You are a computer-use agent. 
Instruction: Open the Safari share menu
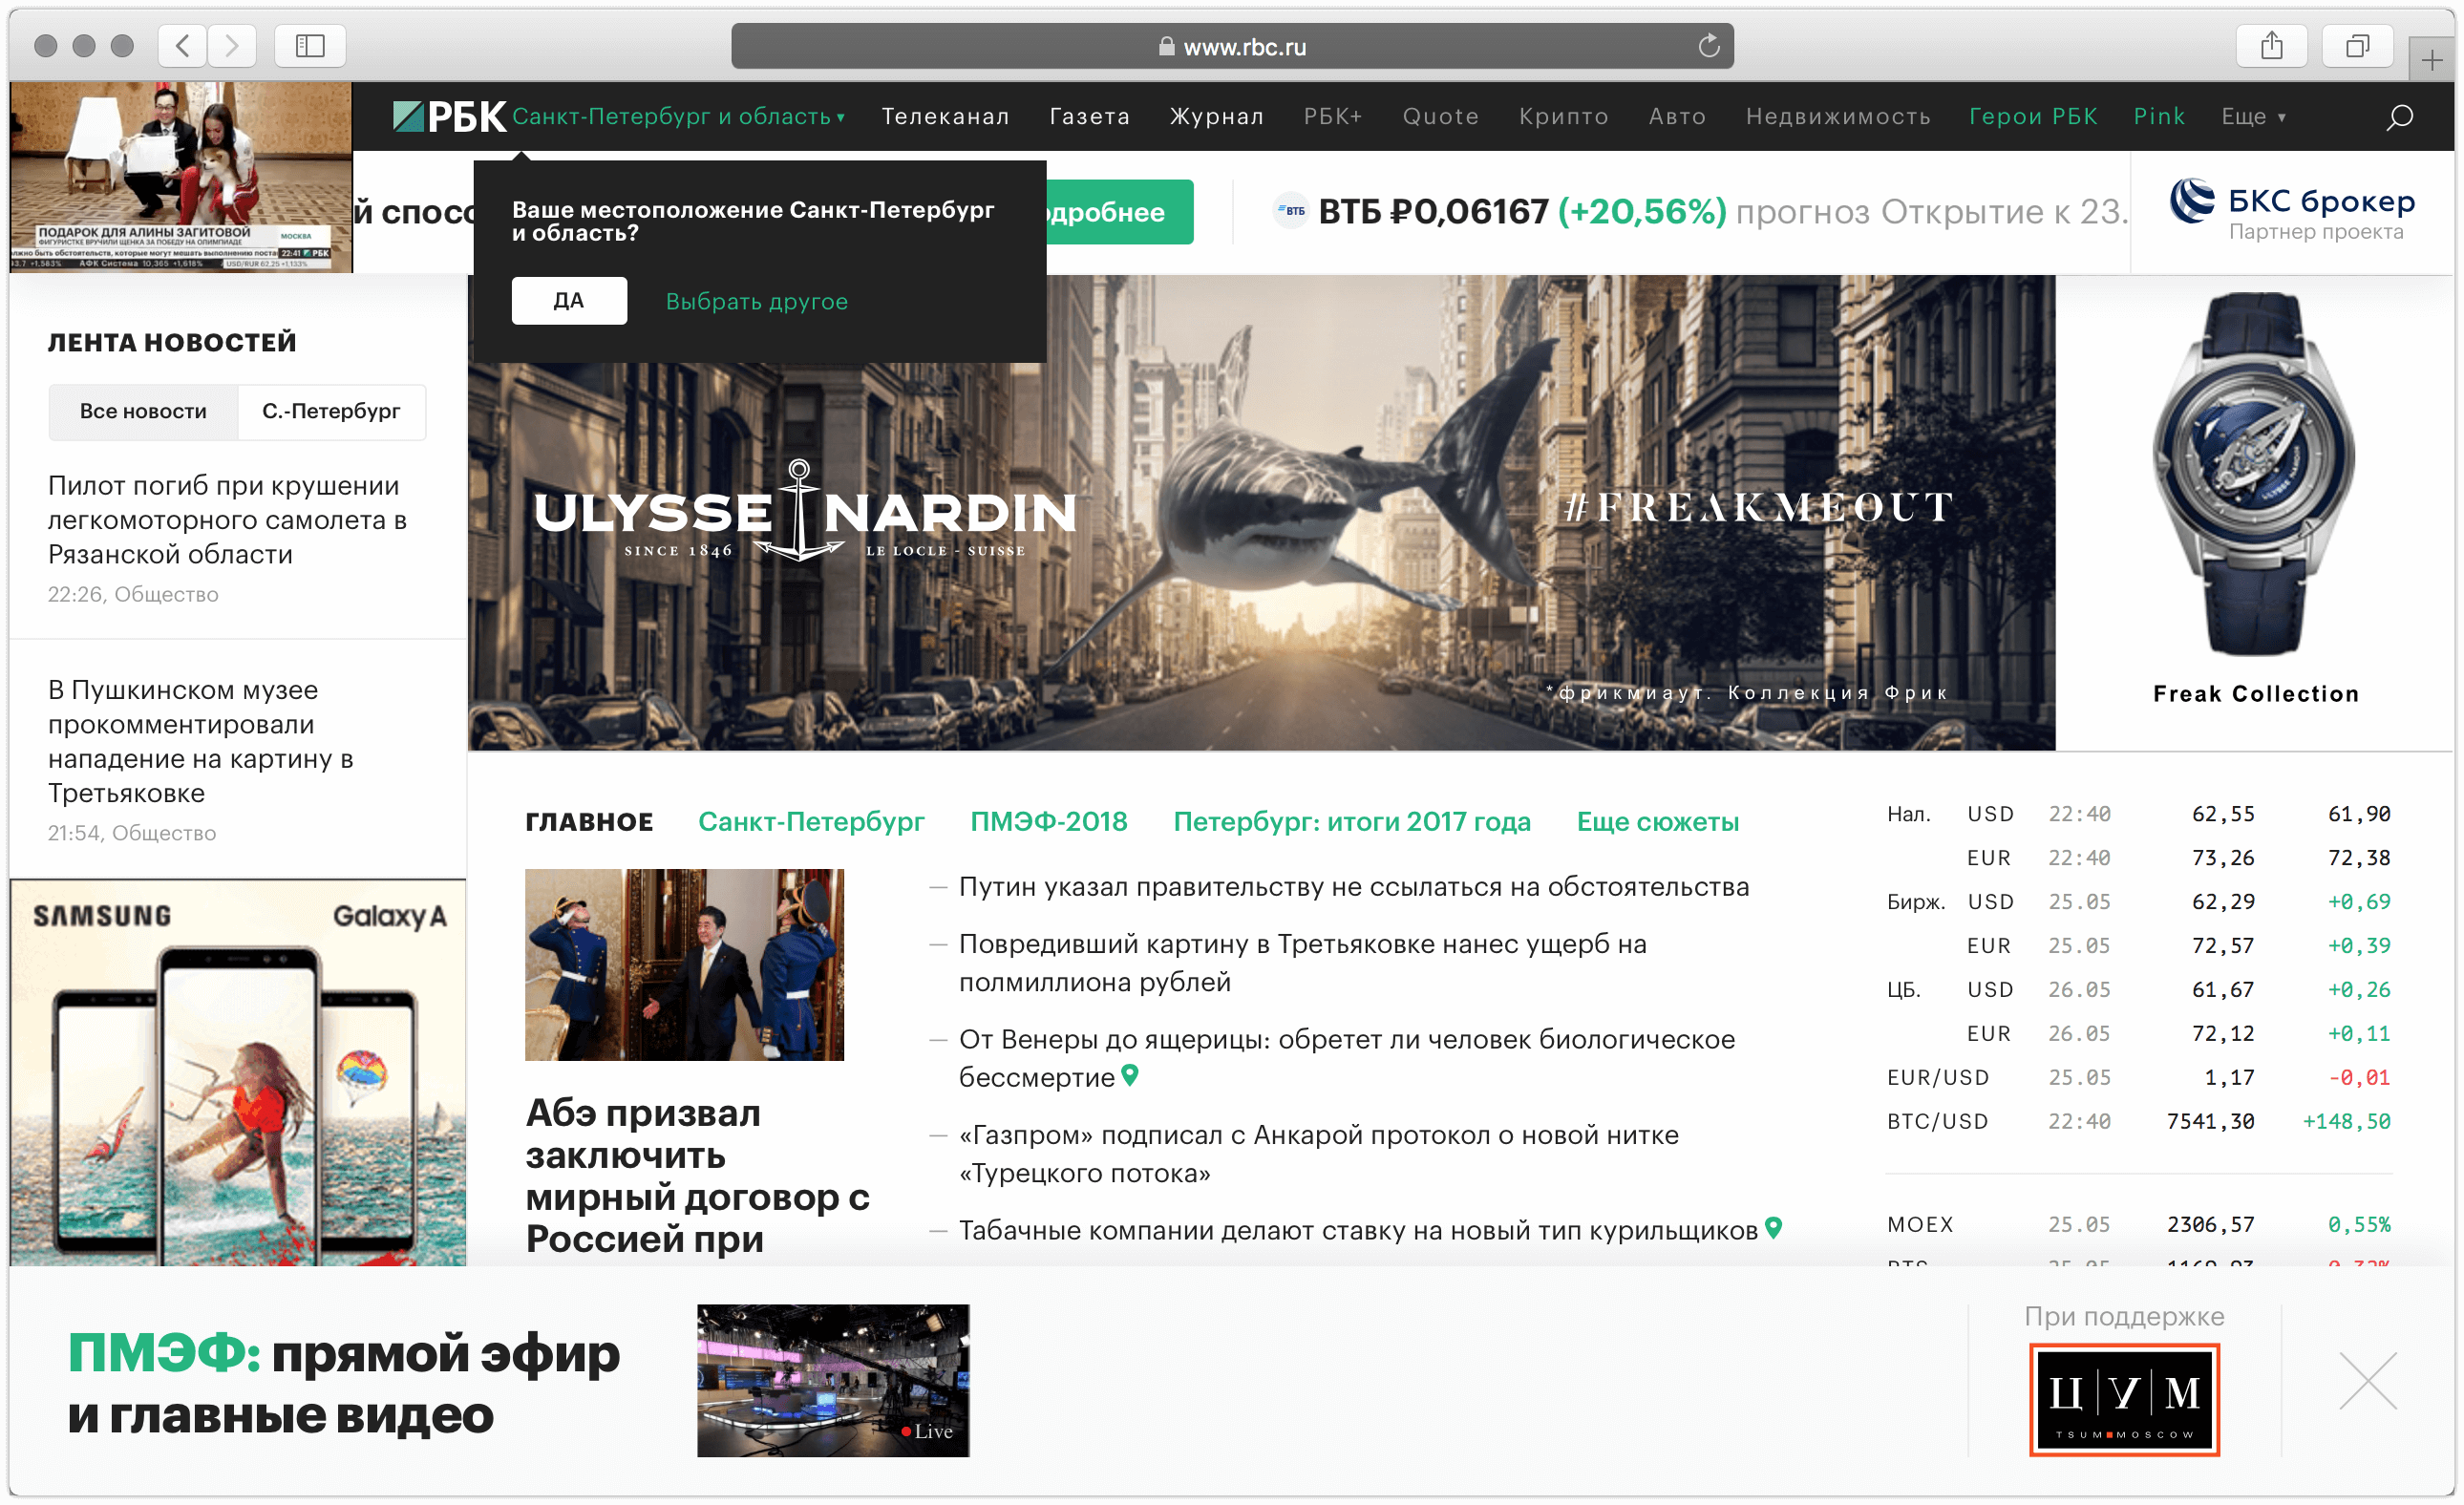2271,45
